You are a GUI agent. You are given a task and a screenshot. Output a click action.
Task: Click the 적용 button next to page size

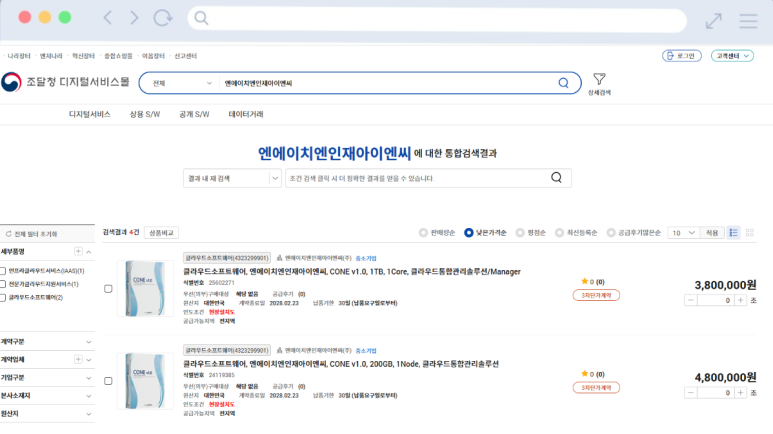712,233
